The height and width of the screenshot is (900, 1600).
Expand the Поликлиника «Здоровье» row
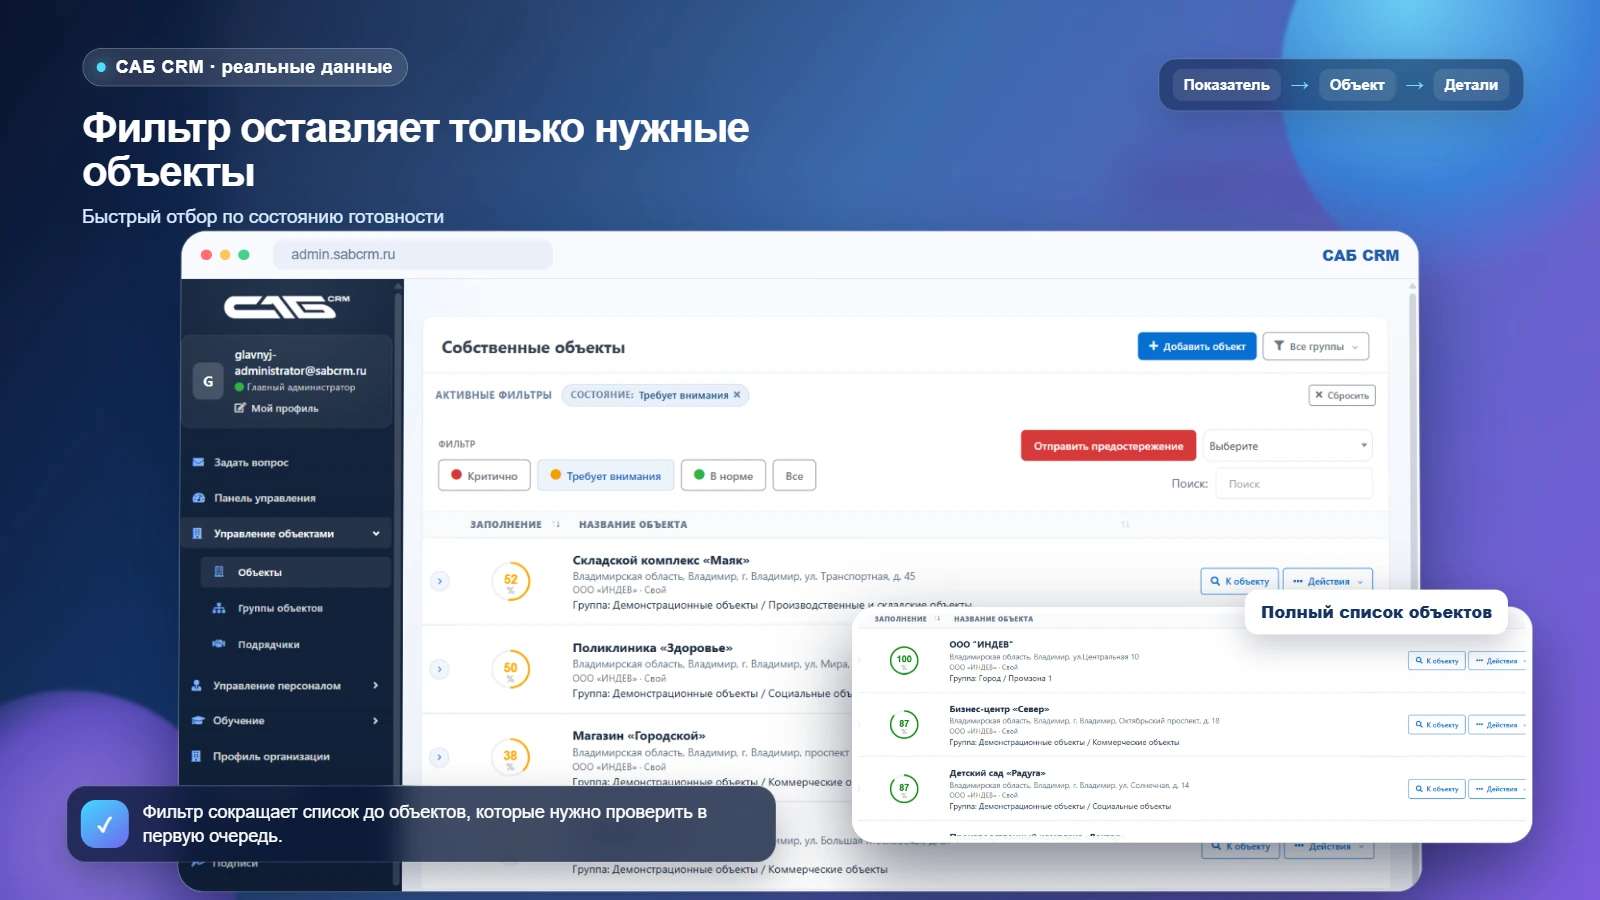point(440,669)
